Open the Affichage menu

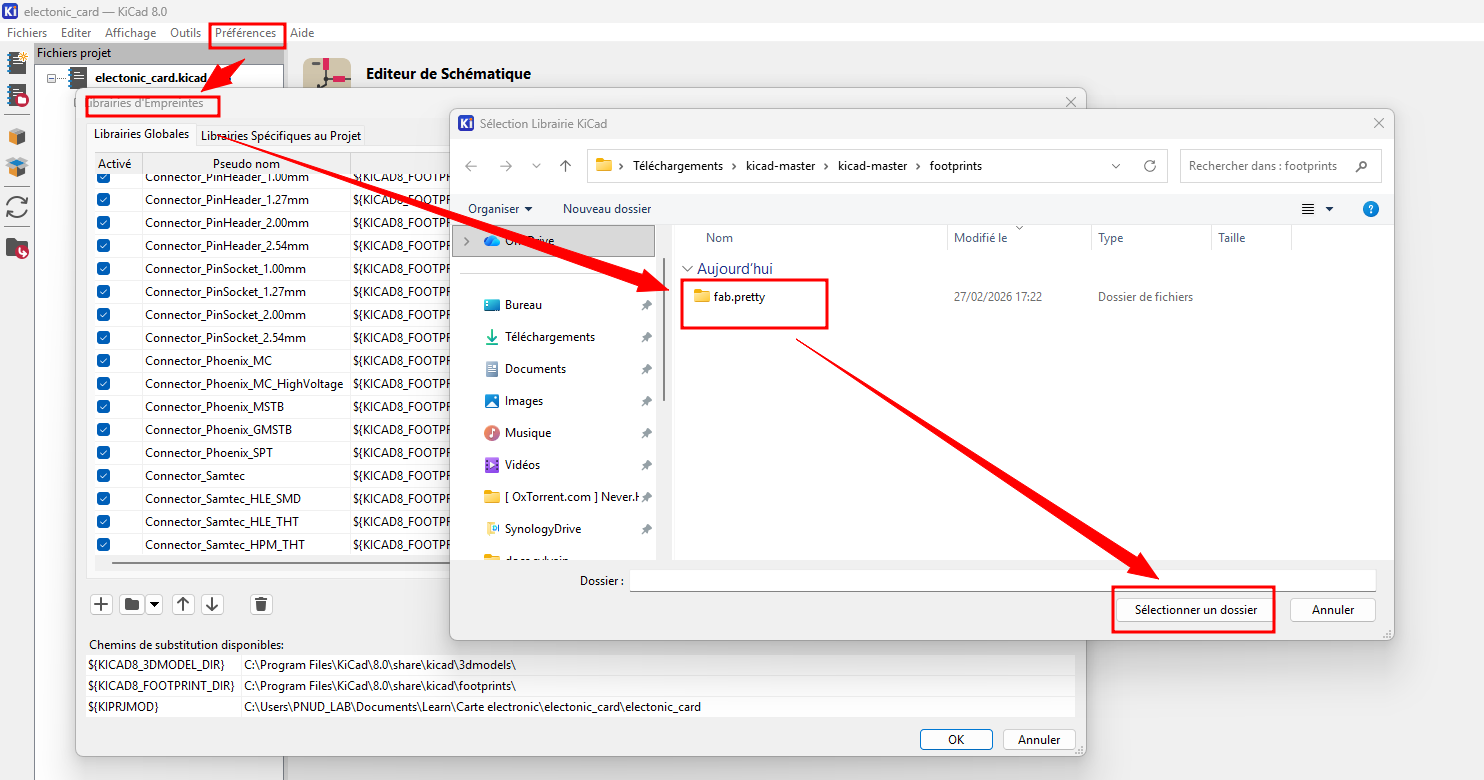131,33
